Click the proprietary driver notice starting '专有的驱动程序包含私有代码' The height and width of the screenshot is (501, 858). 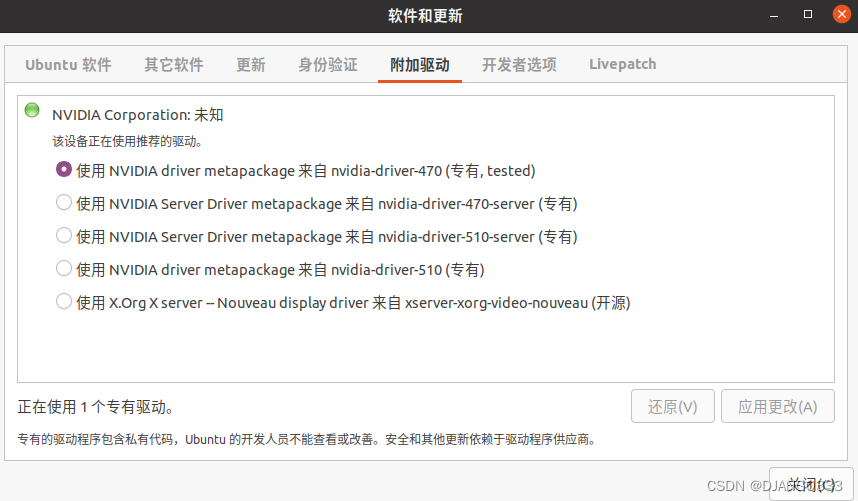(x=307, y=439)
